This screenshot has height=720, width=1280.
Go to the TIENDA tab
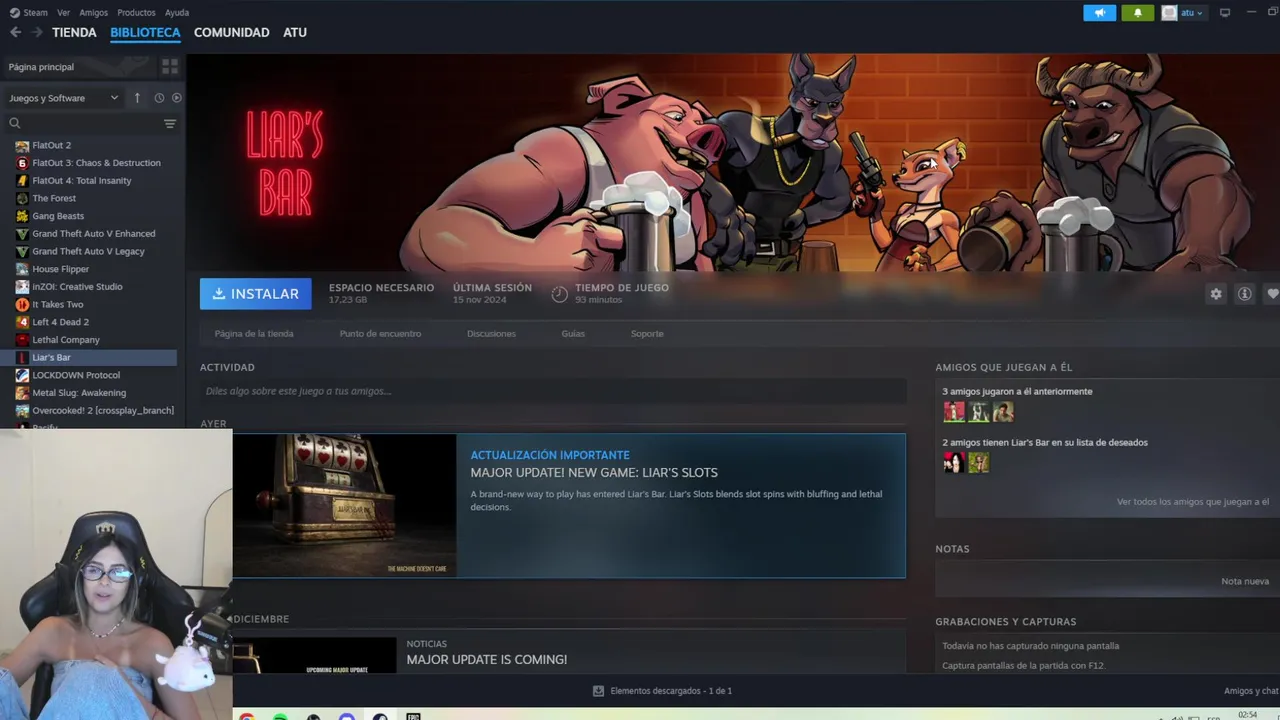click(x=74, y=32)
